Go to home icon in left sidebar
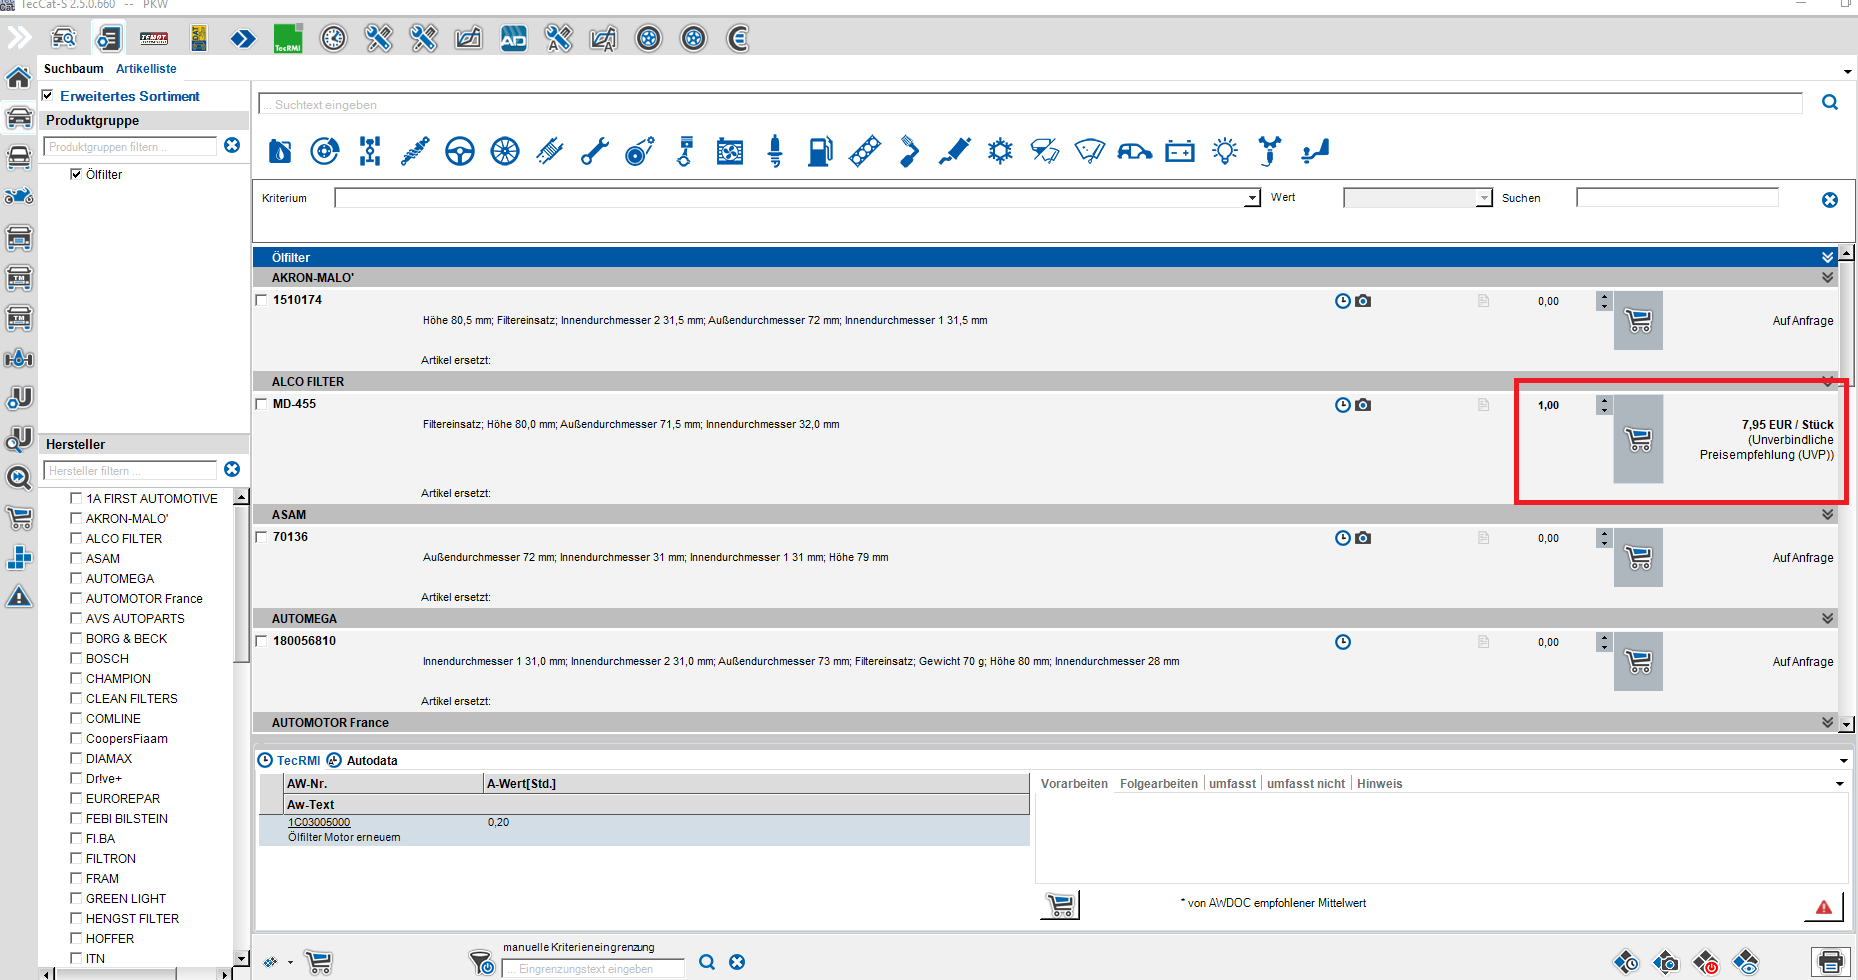The width and height of the screenshot is (1858, 980). 19,77
